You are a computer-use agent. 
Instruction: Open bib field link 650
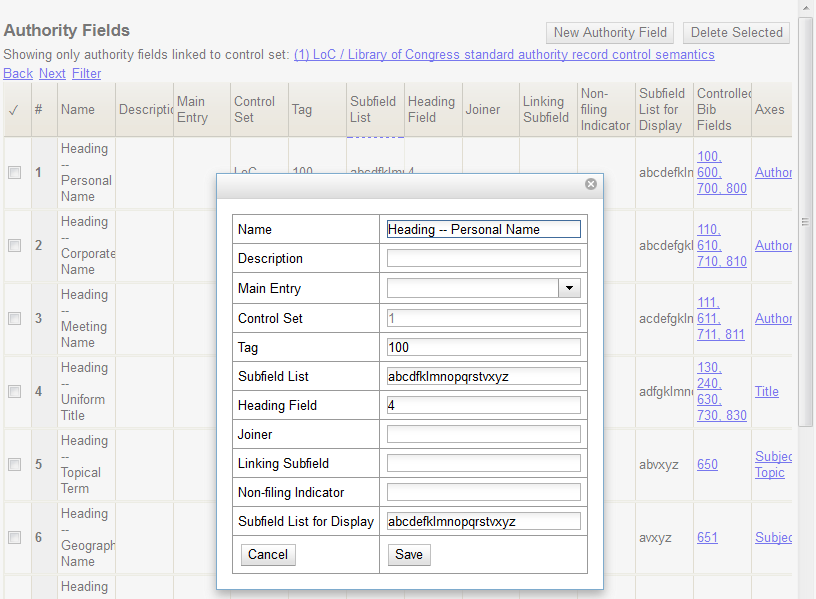point(707,464)
